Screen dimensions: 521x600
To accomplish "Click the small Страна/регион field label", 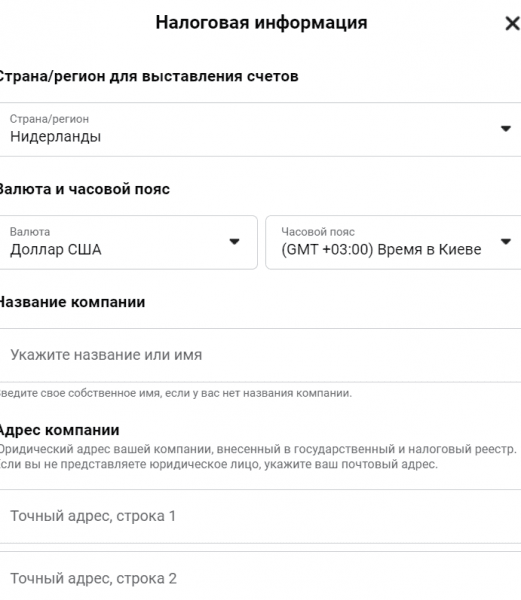I will click(49, 119).
